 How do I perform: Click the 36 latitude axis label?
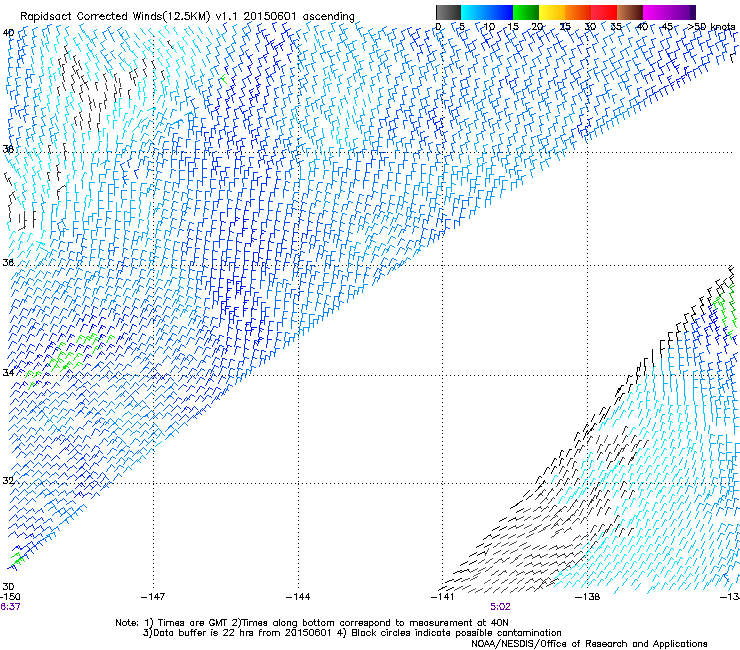[8, 262]
